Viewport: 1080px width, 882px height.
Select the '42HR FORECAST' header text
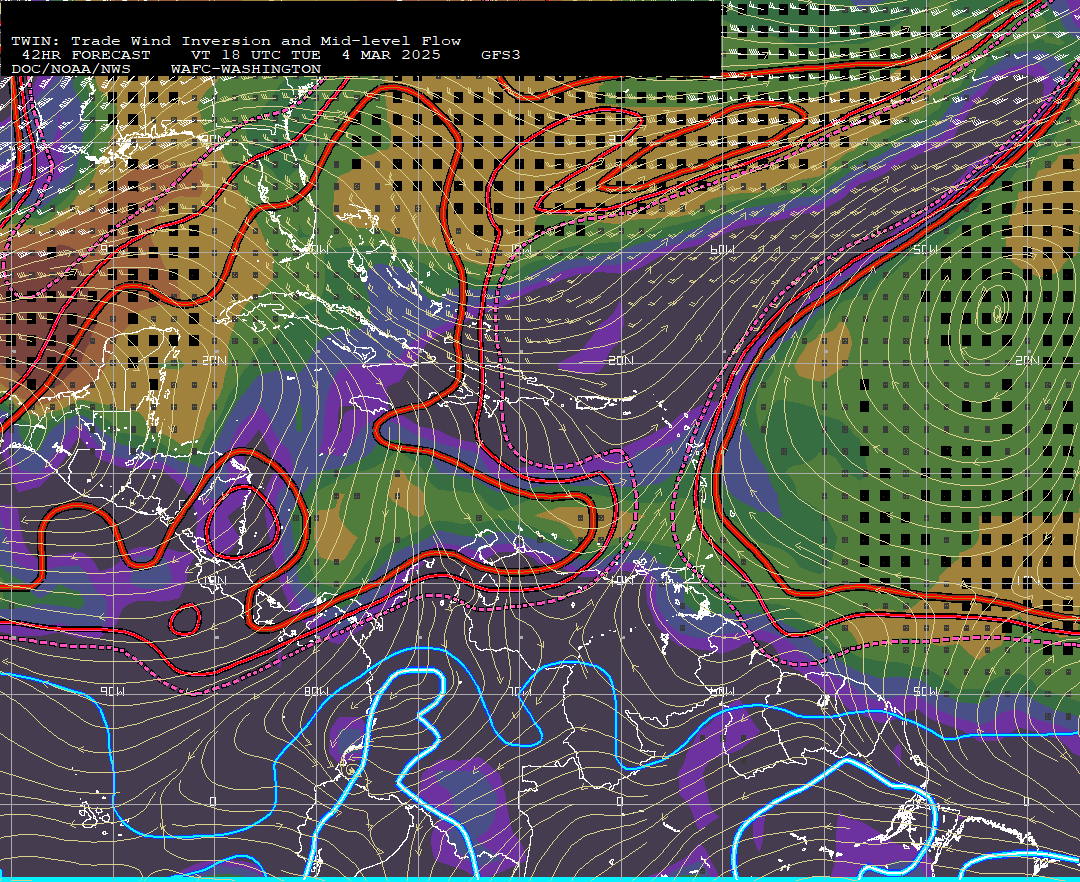[86, 55]
